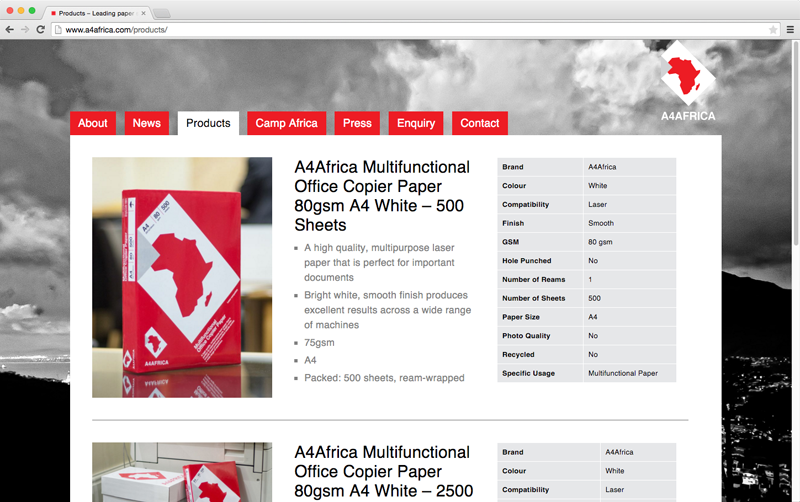Image resolution: width=800 pixels, height=502 pixels.
Task: Click the 'GSM' label in the first table
Action: point(510,242)
